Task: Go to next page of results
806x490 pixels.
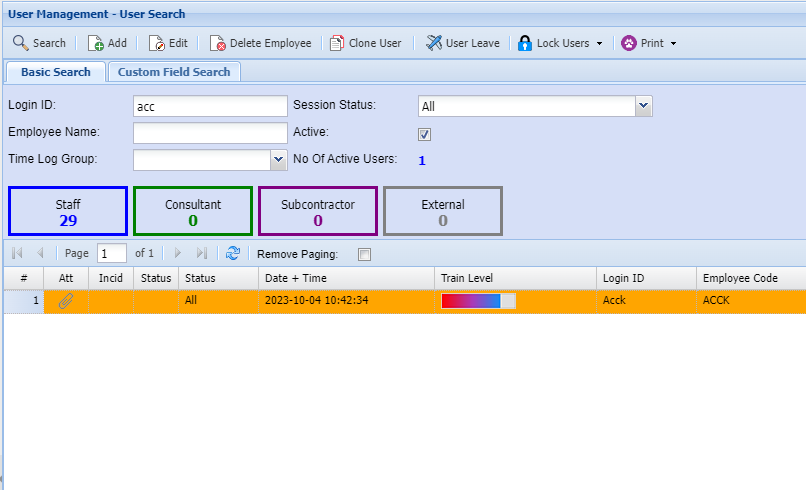Action: click(178, 253)
